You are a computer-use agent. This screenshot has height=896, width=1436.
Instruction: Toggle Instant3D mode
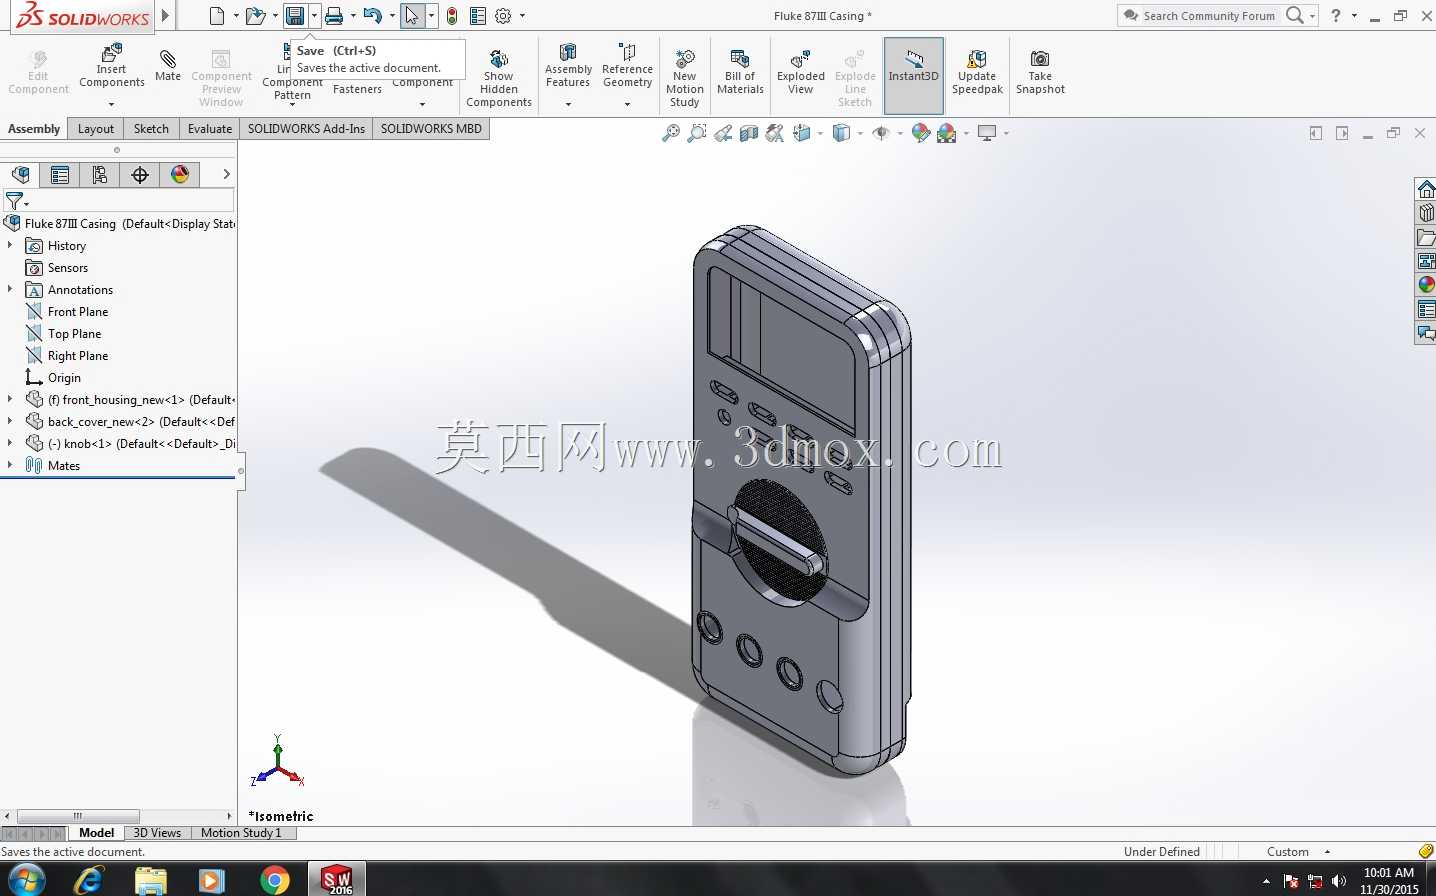(x=913, y=75)
